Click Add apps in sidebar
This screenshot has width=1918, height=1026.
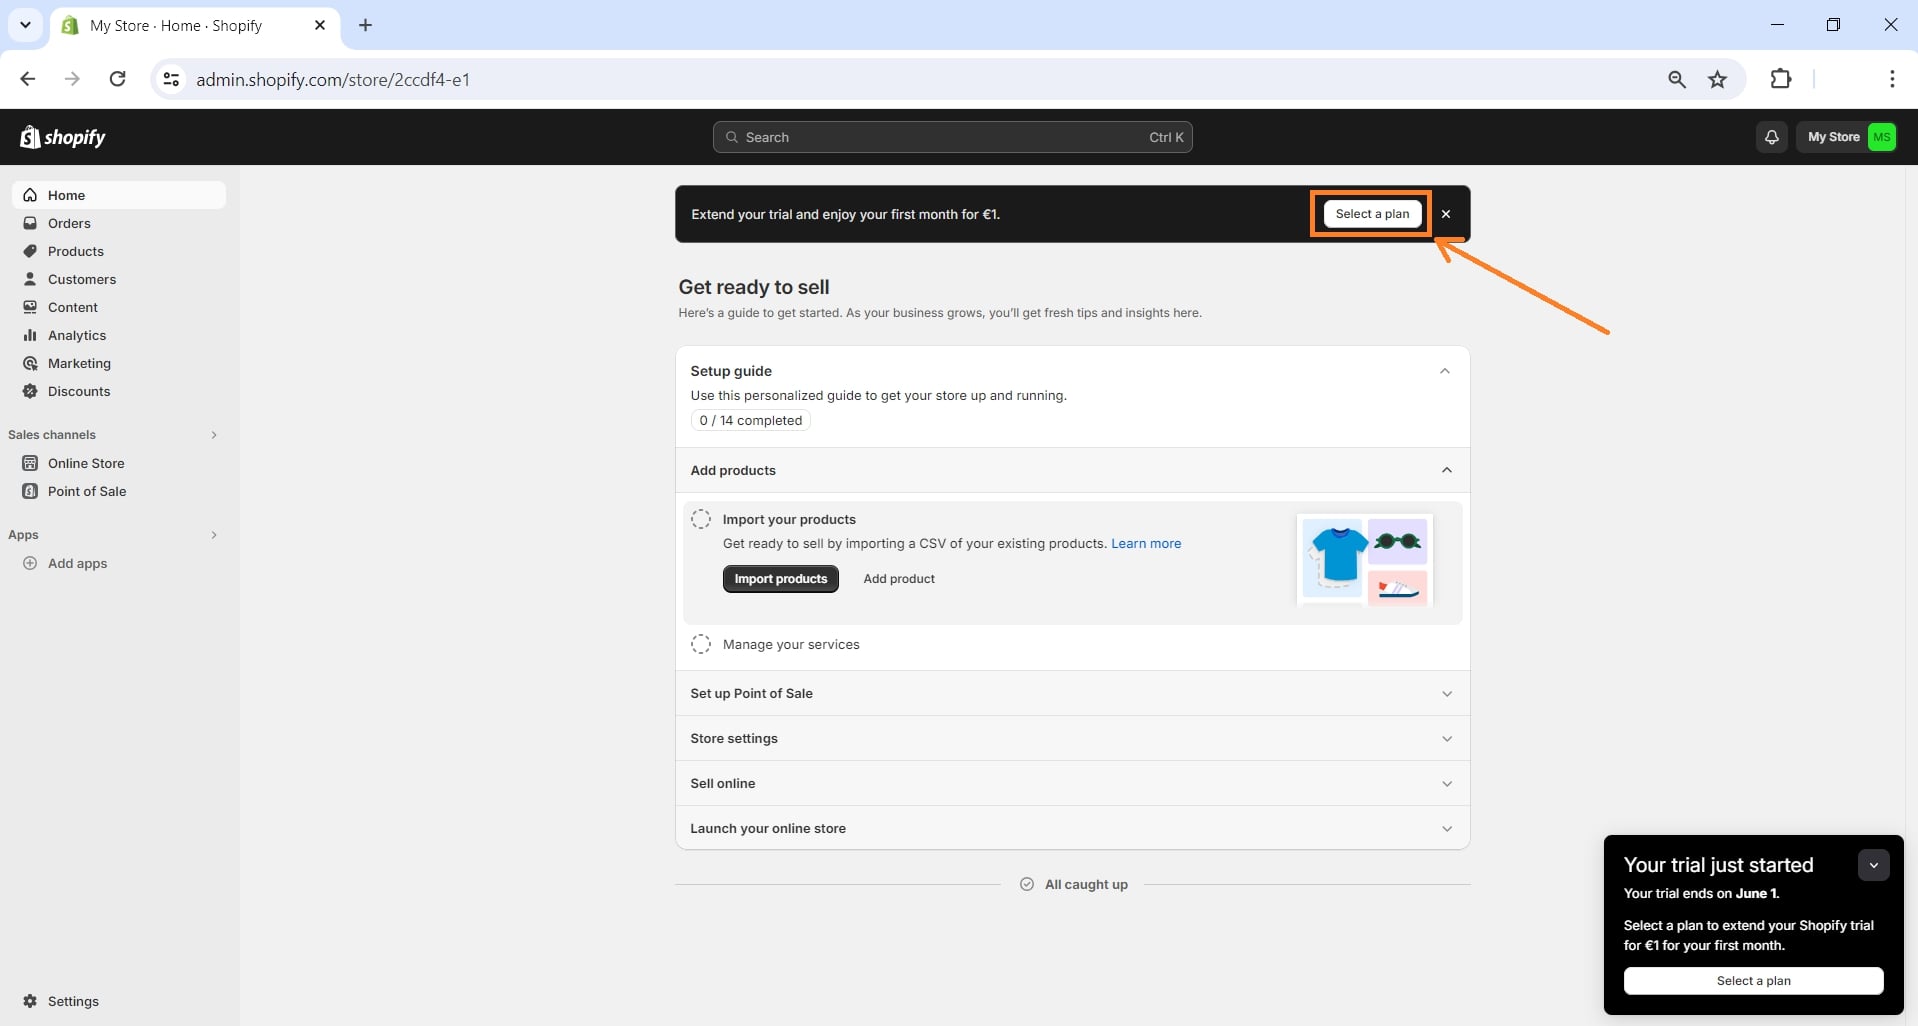119,563
